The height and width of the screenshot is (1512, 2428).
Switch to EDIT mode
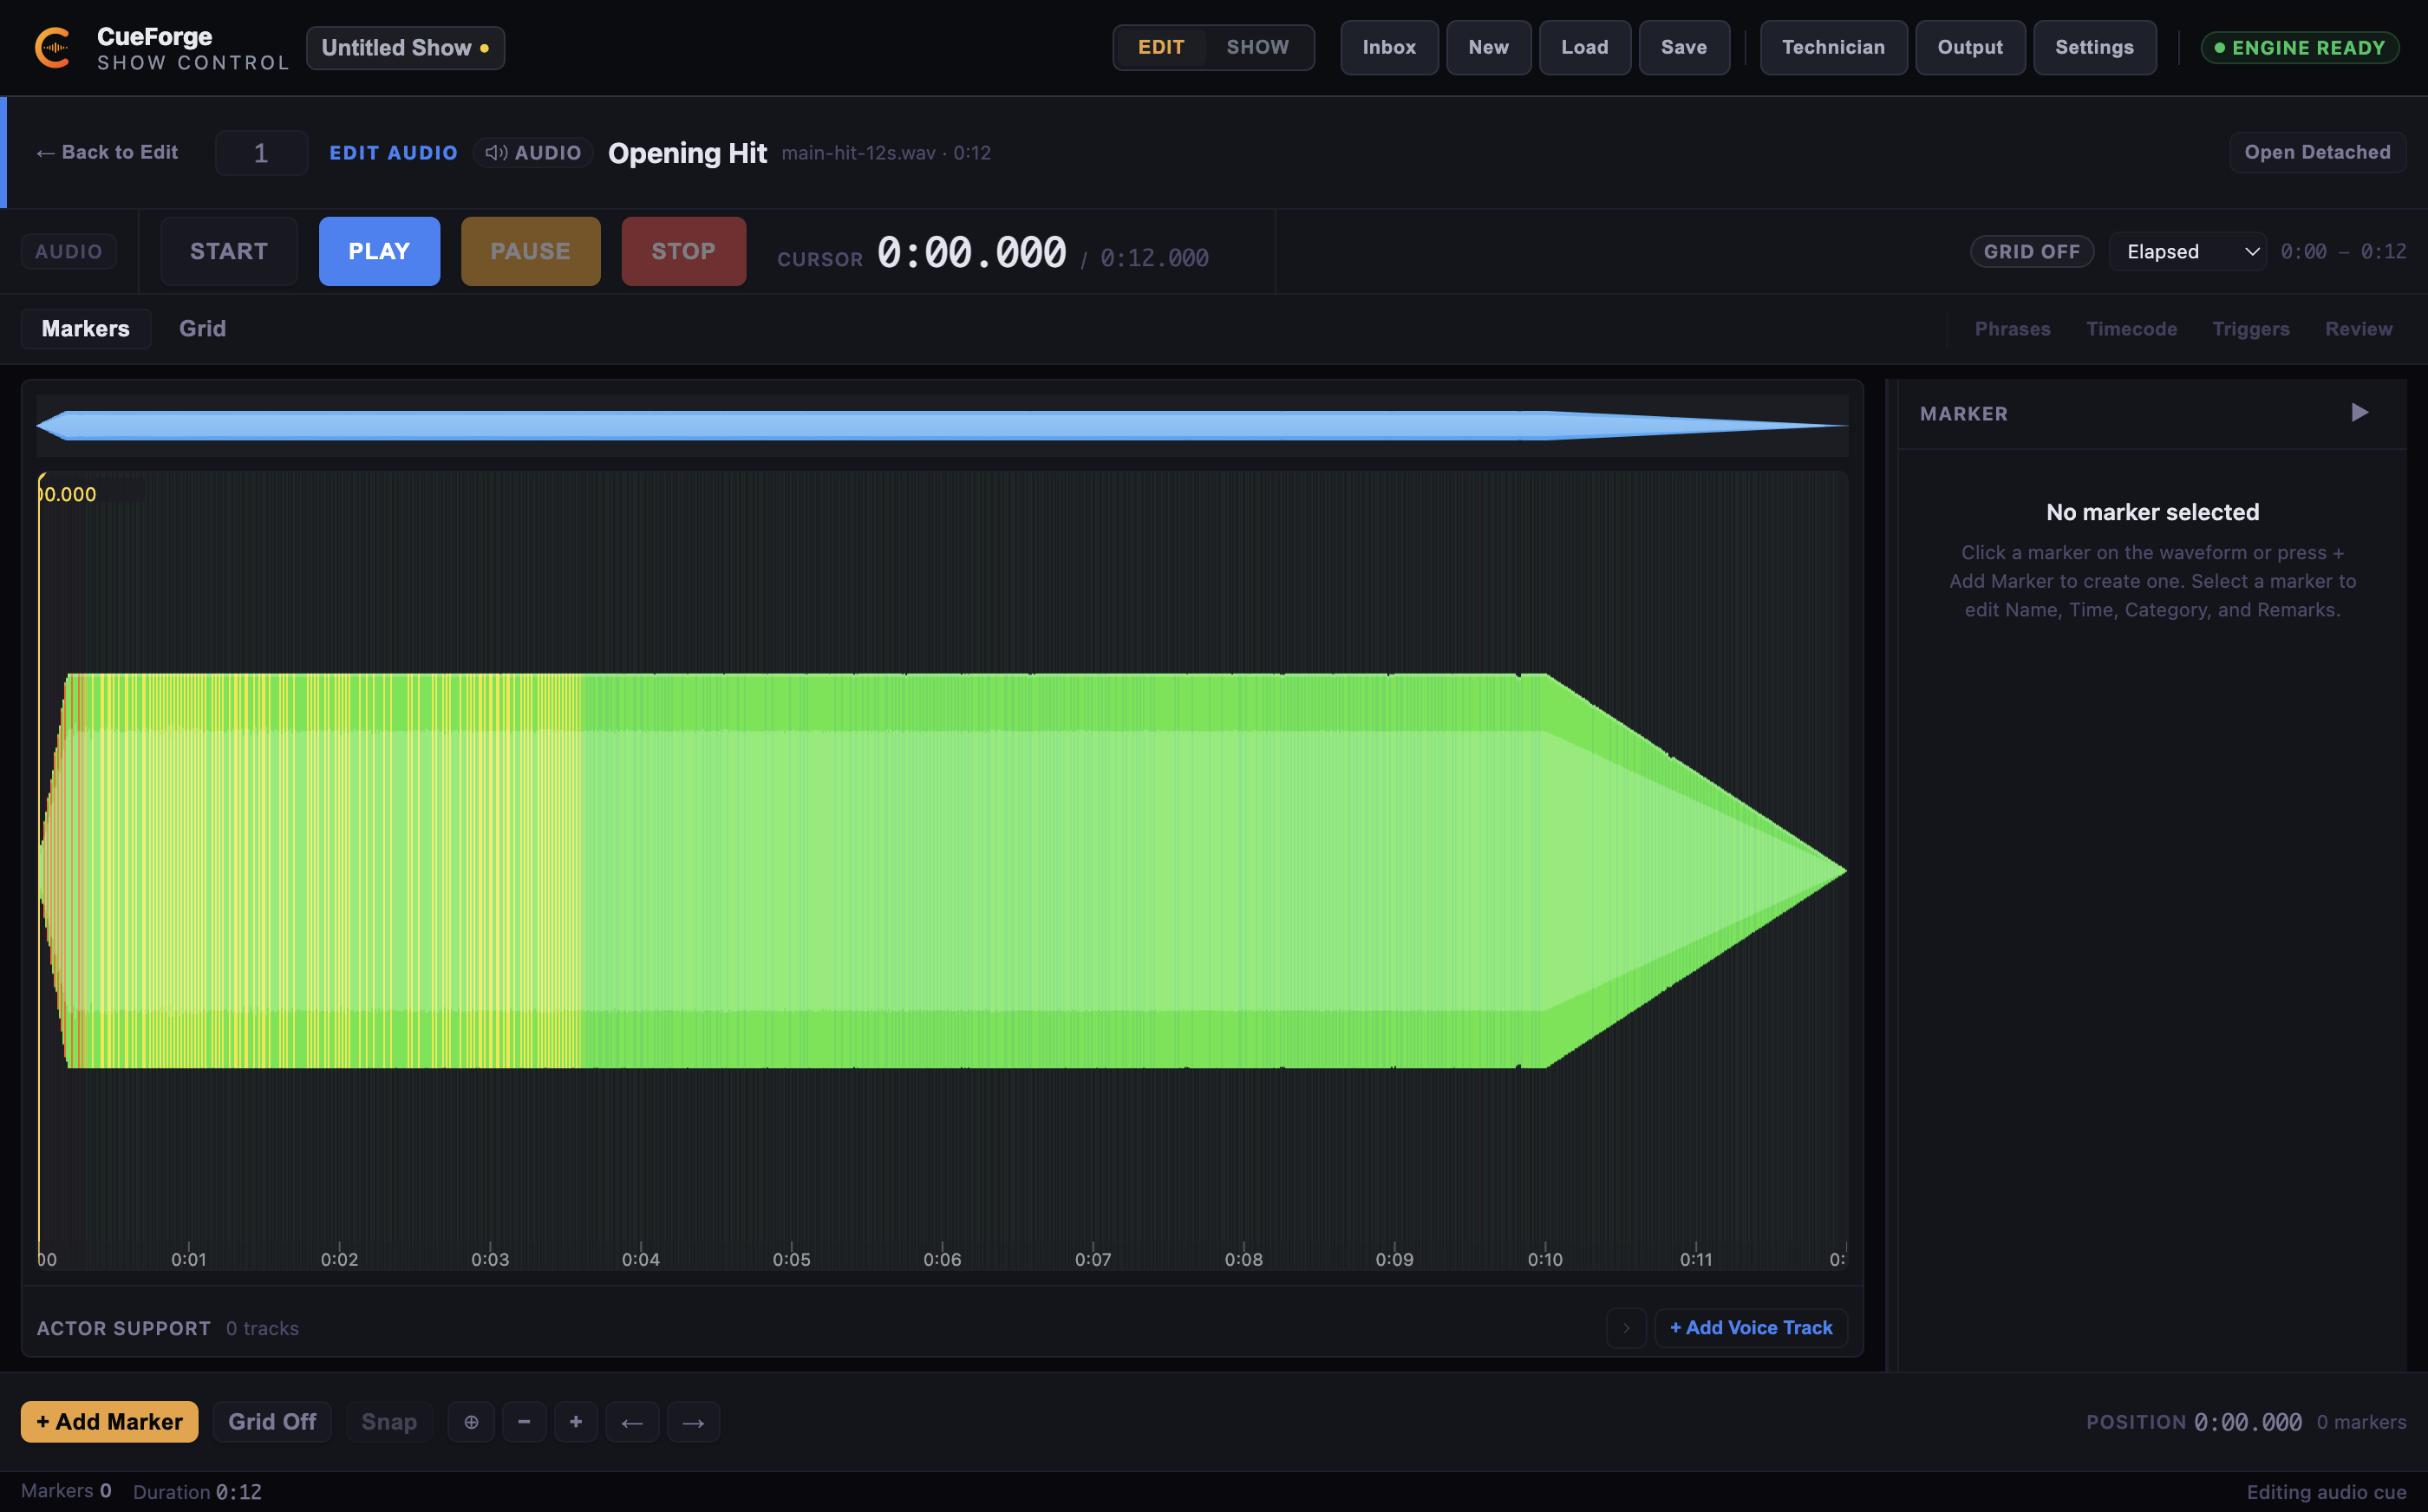pyautogui.click(x=1161, y=47)
